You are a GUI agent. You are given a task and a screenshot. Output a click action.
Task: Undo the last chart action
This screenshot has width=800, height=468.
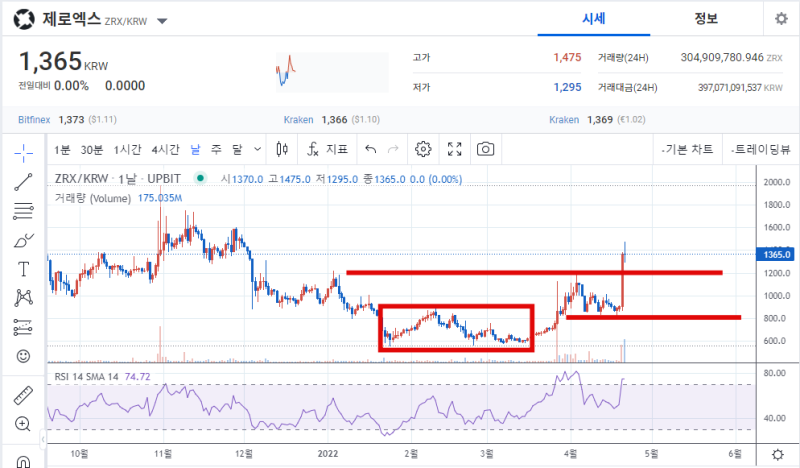[x=371, y=149]
